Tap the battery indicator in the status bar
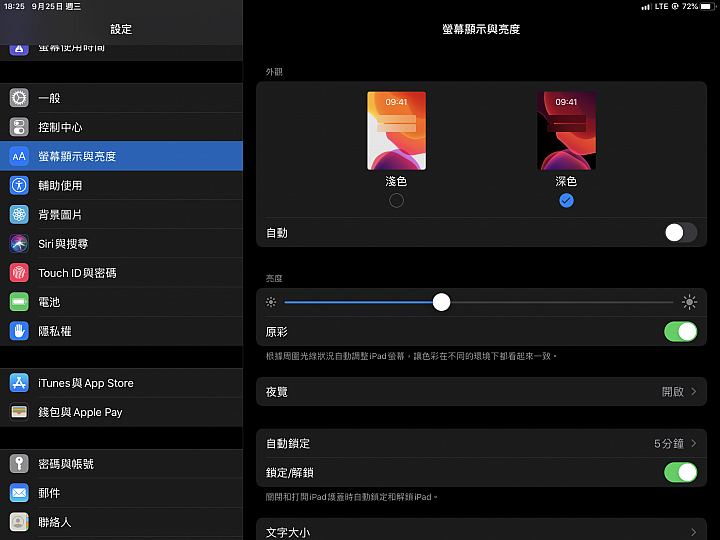Viewport: 720px width, 540px height. (708, 6)
